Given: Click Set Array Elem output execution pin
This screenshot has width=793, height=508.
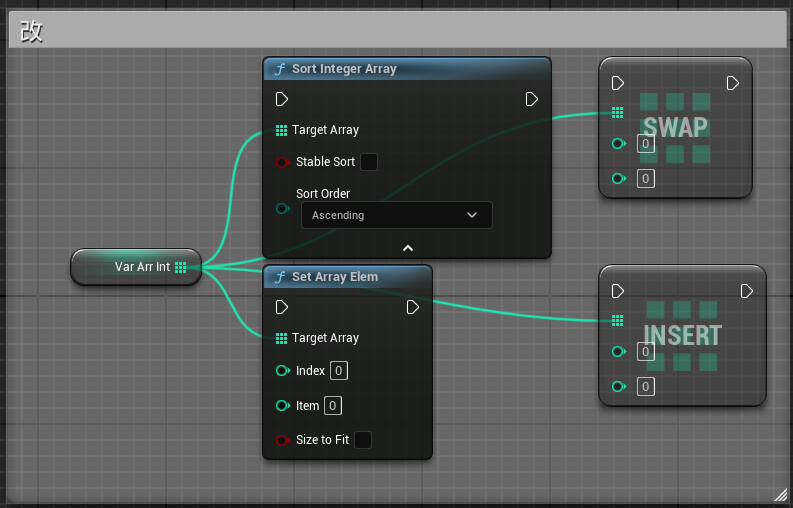Looking at the screenshot, I should 413,307.
